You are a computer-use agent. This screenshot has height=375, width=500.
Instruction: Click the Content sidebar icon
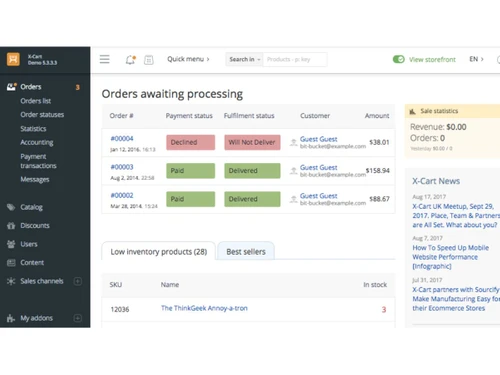[11, 263]
